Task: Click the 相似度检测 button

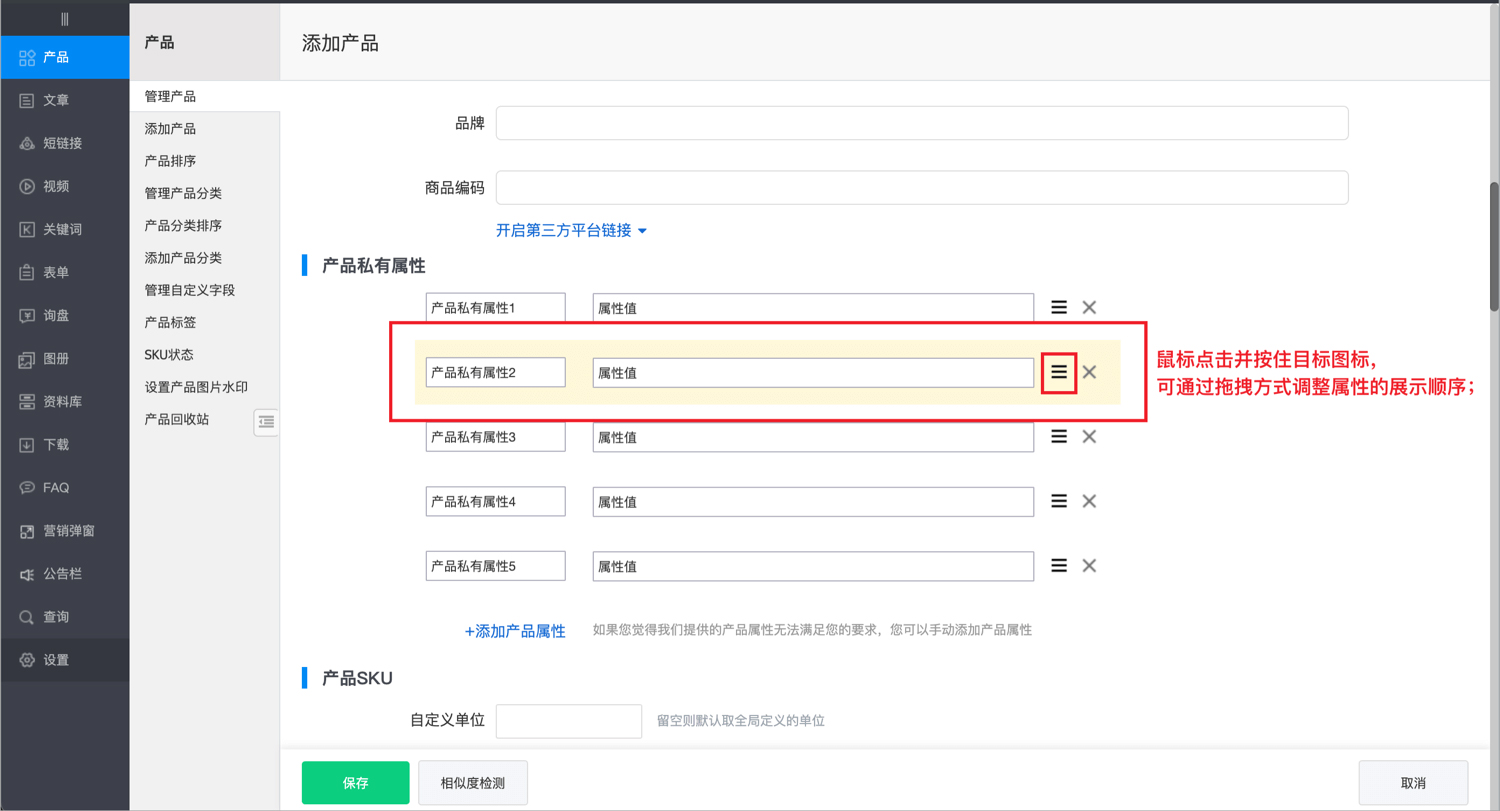Action: point(472,783)
